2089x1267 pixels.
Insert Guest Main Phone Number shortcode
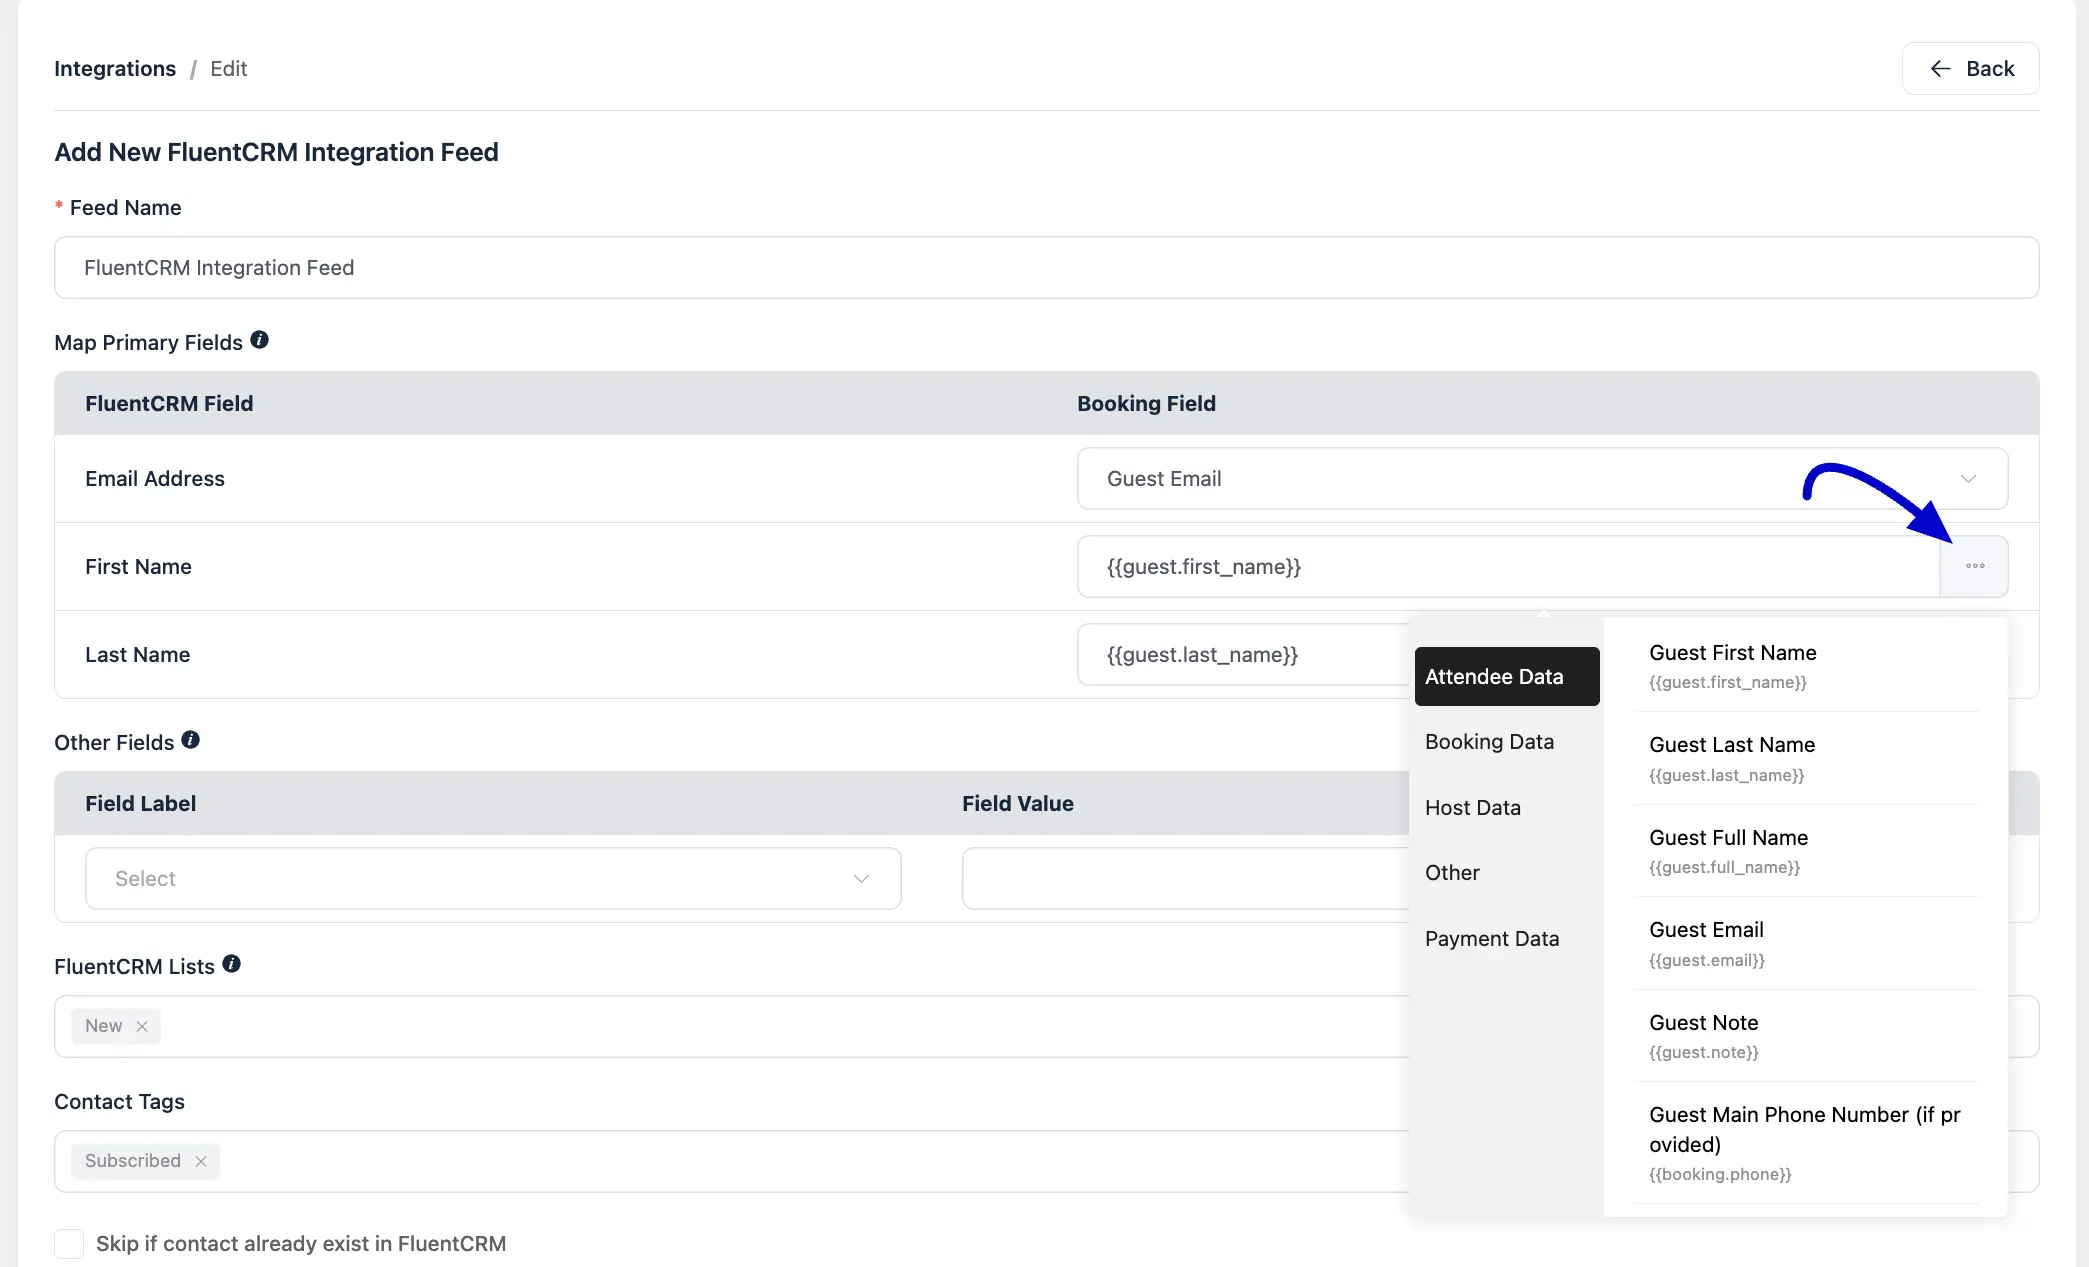point(1806,1143)
